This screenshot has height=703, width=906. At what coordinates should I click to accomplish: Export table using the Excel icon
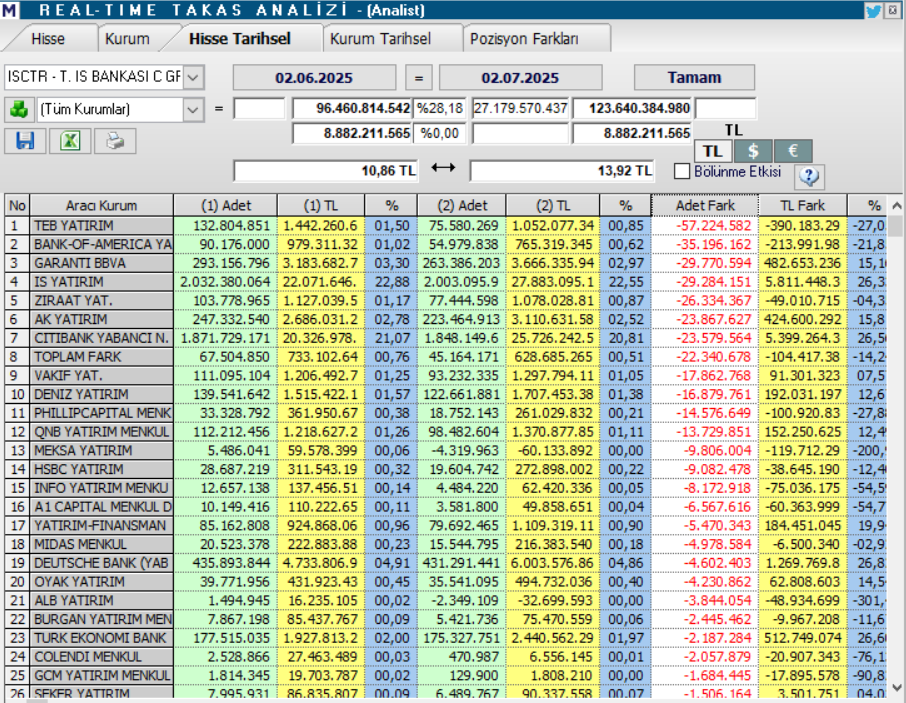70,141
